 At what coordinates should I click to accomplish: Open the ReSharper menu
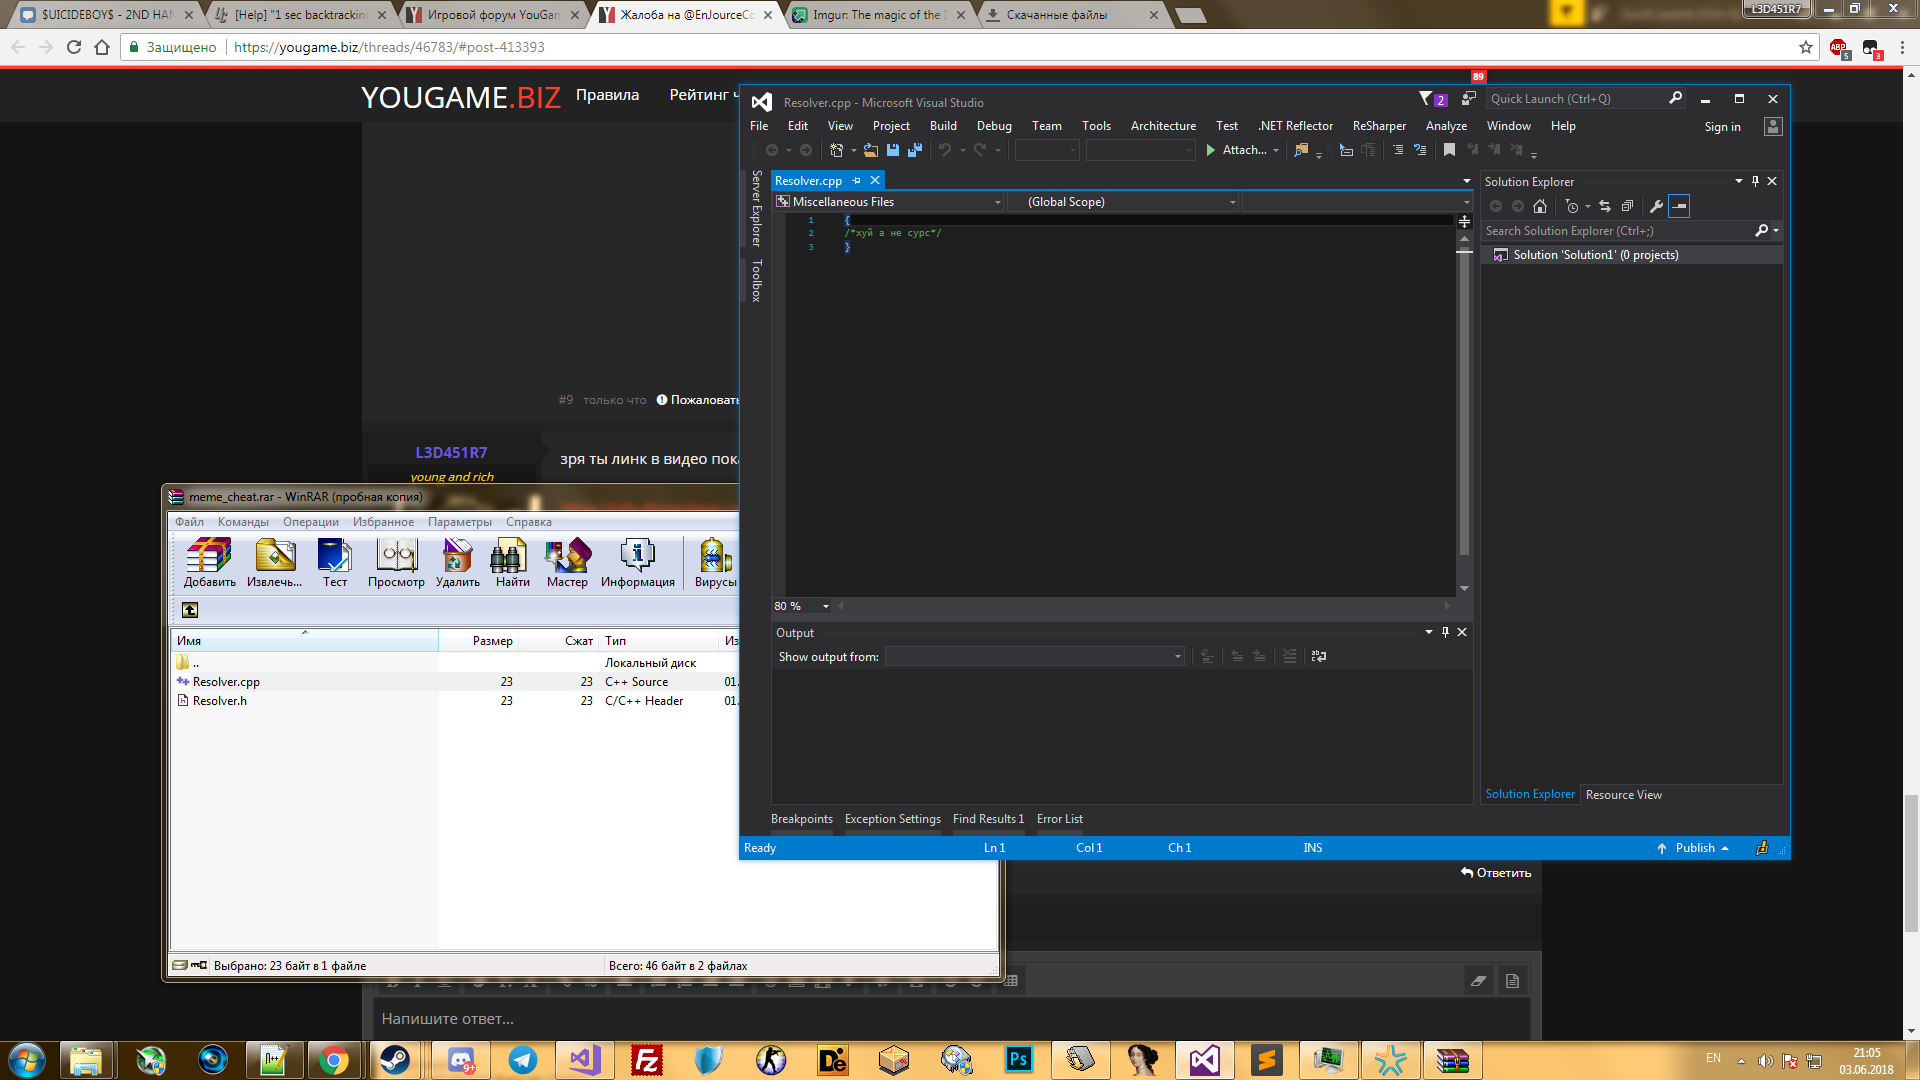(x=1378, y=126)
